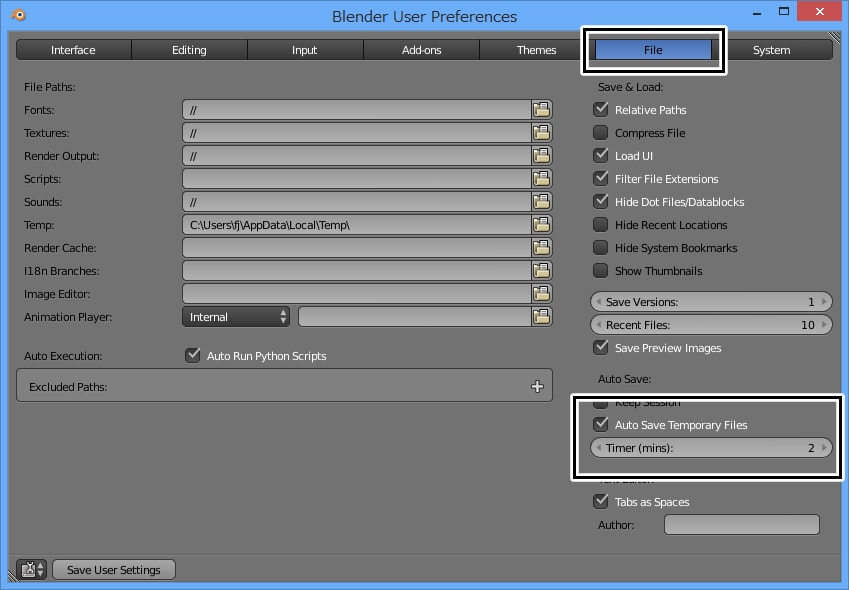
Task: Select the File tab
Action: coord(653,50)
